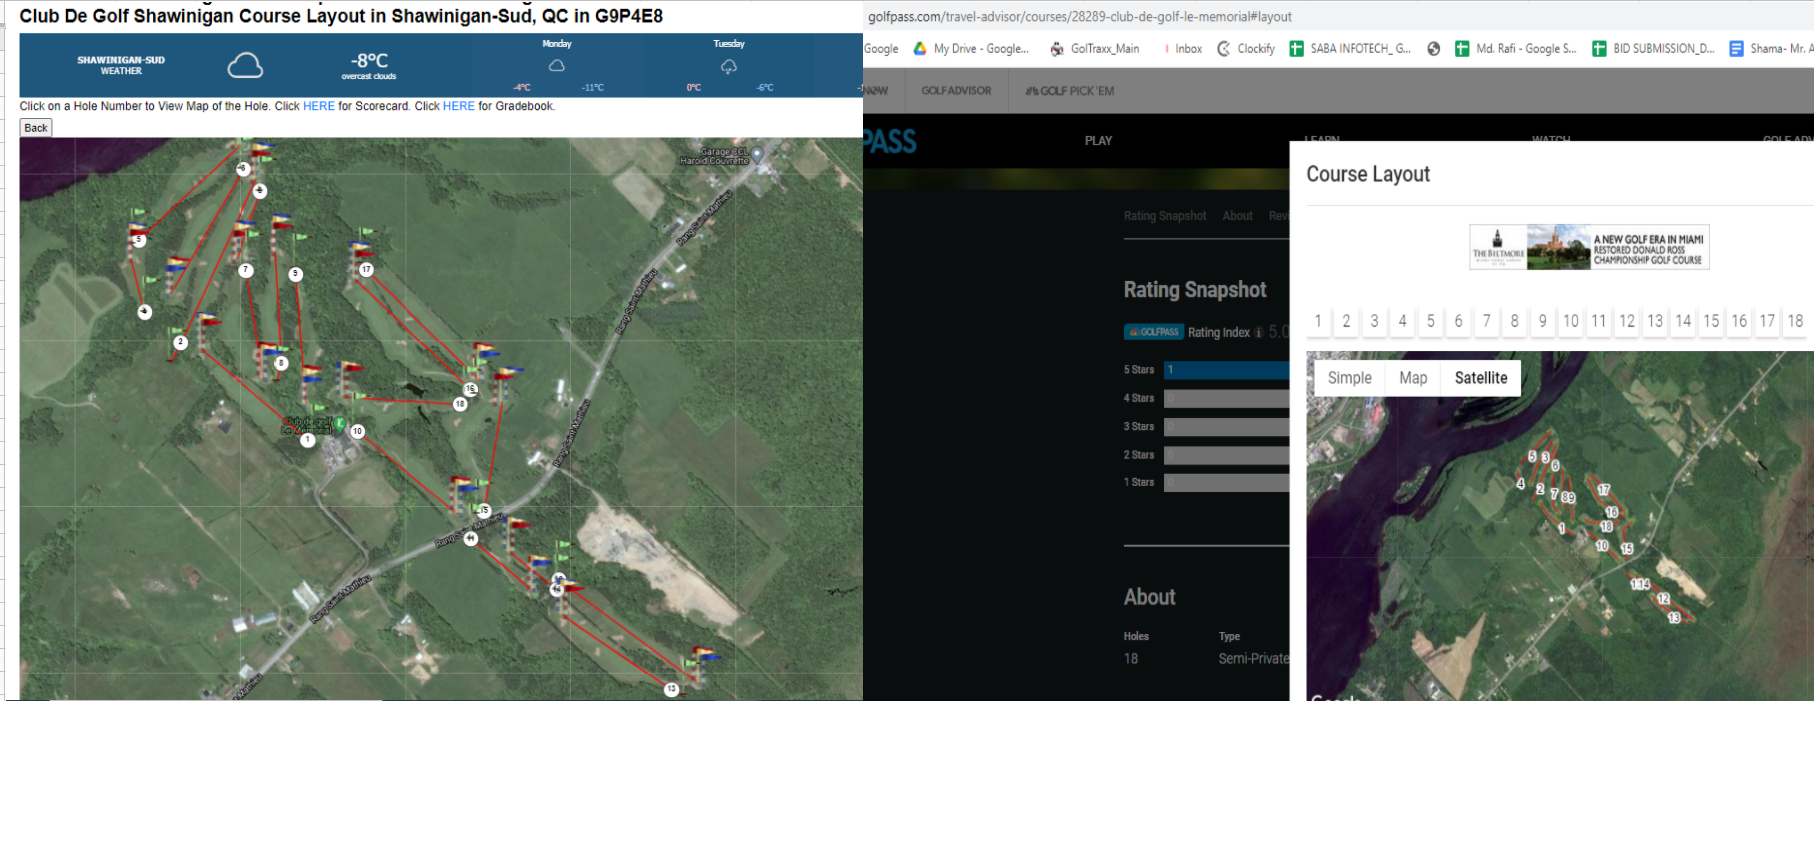Viewport: 1814px width, 855px height.
Task: Choose hole 8 button in Course Layout
Action: pyautogui.click(x=1514, y=321)
